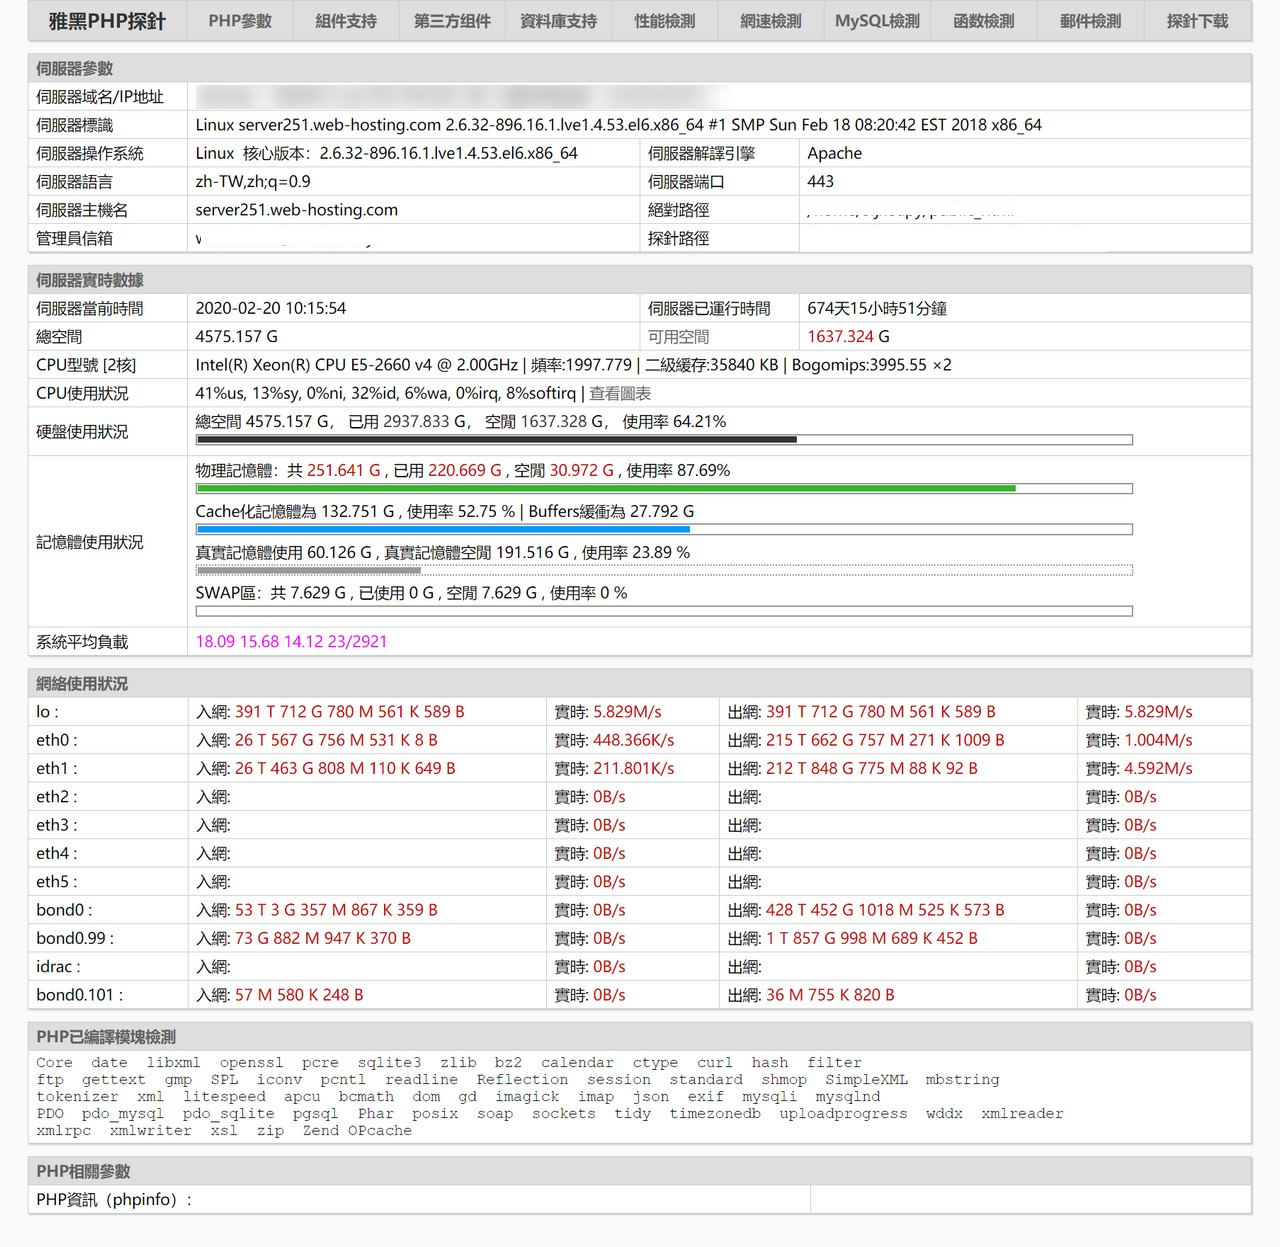View the 資料庫支持 page
The height and width of the screenshot is (1247, 1280).
click(556, 20)
